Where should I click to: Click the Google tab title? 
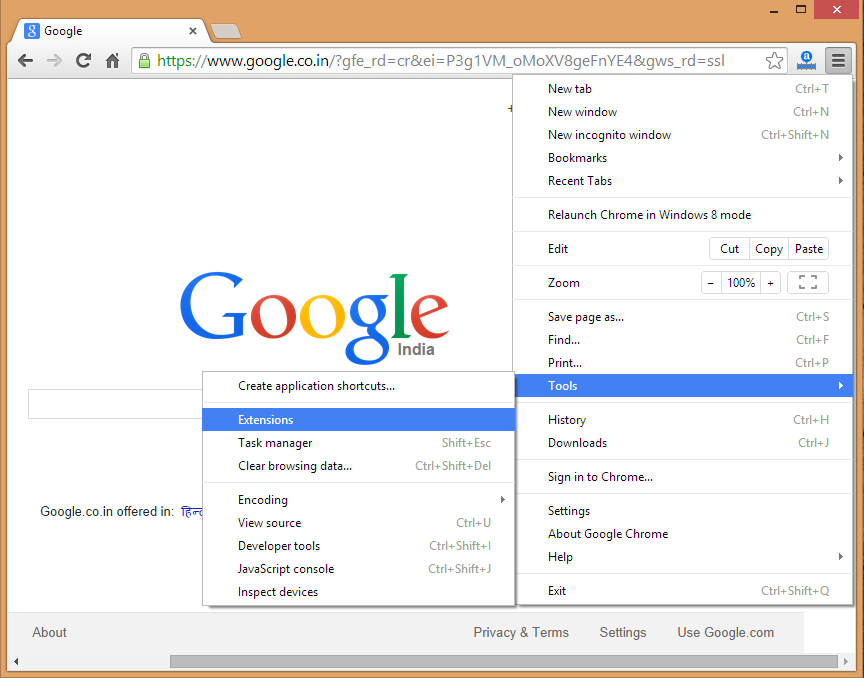(x=63, y=31)
